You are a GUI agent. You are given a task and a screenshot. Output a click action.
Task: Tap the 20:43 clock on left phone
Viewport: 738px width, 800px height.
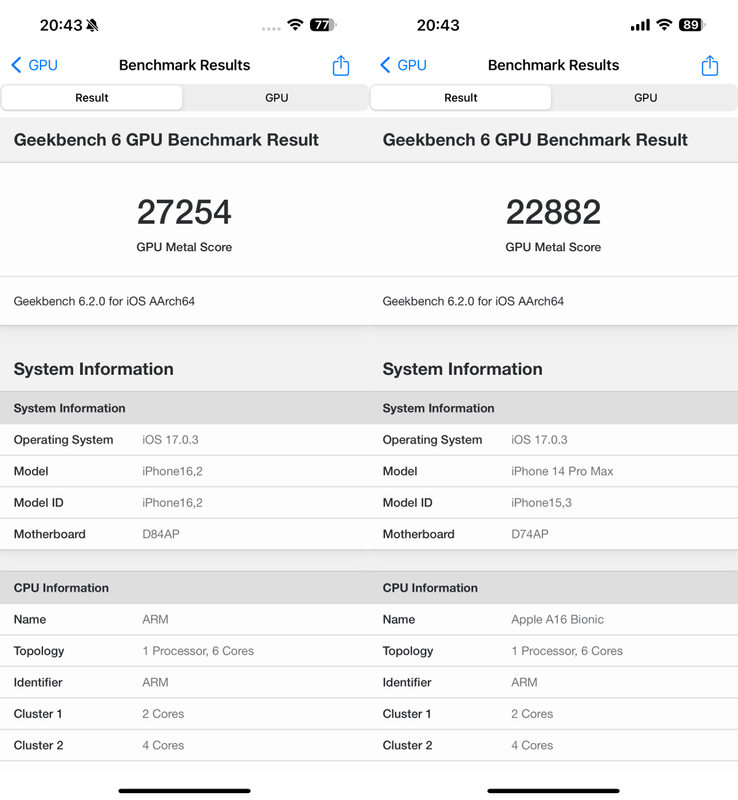(x=61, y=25)
